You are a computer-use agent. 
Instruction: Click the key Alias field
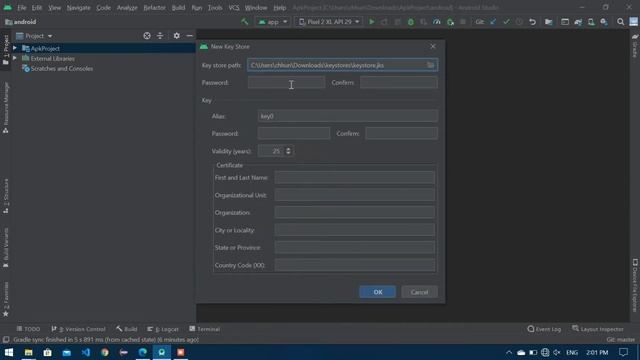(348, 116)
